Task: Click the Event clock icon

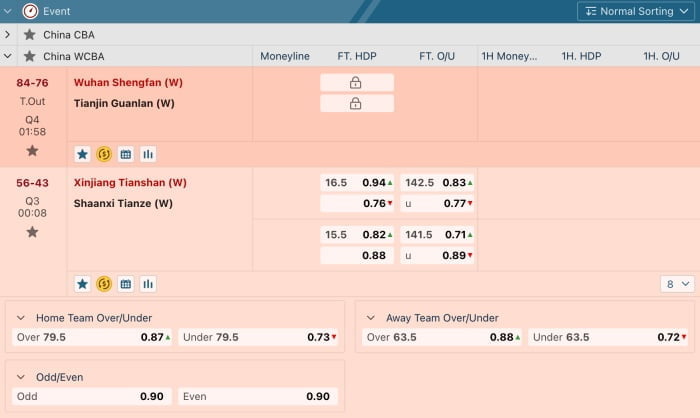Action: tap(30, 11)
